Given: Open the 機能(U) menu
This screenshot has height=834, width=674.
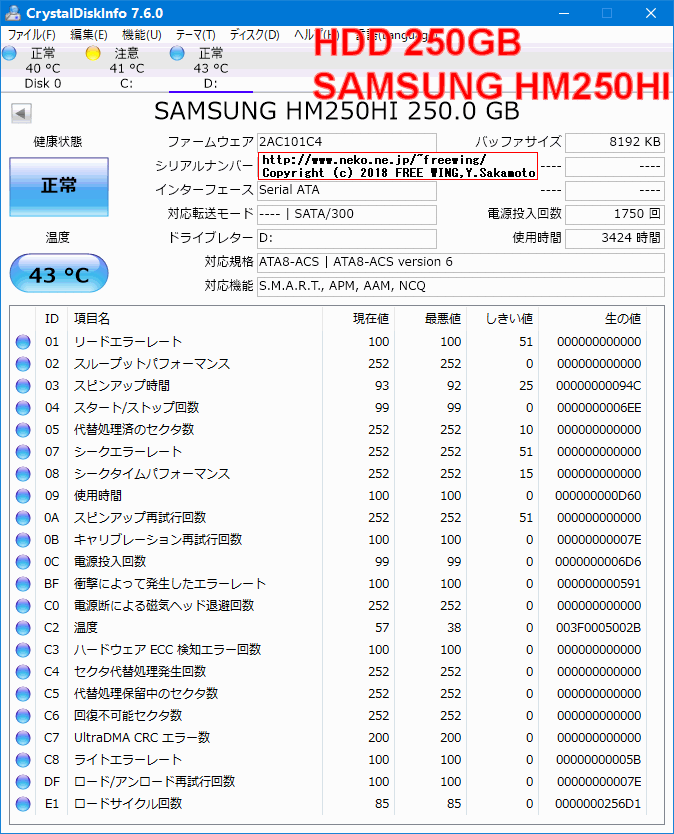Looking at the screenshot, I should 142,35.
